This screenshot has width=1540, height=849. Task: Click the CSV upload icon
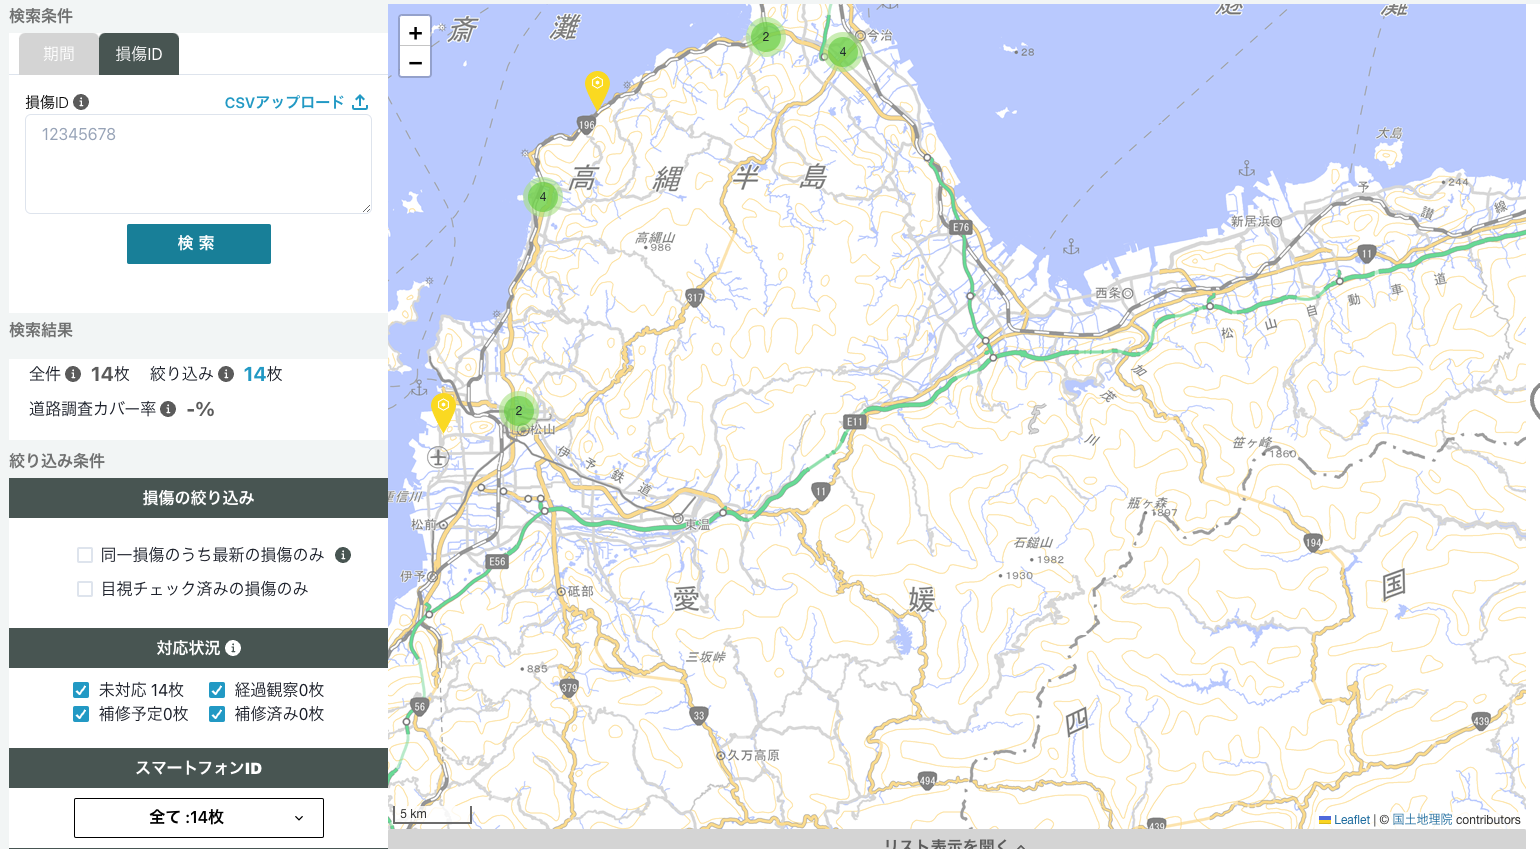[x=360, y=102]
